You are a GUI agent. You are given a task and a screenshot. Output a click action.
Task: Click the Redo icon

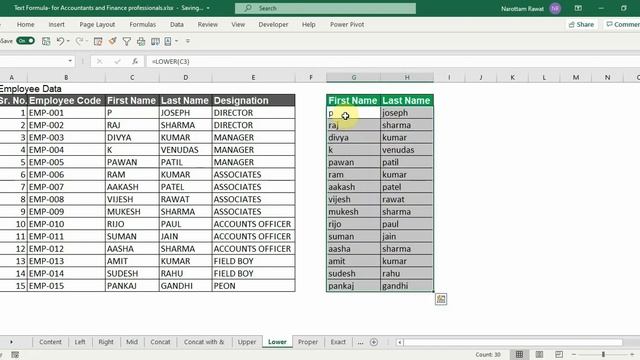[x=79, y=41]
